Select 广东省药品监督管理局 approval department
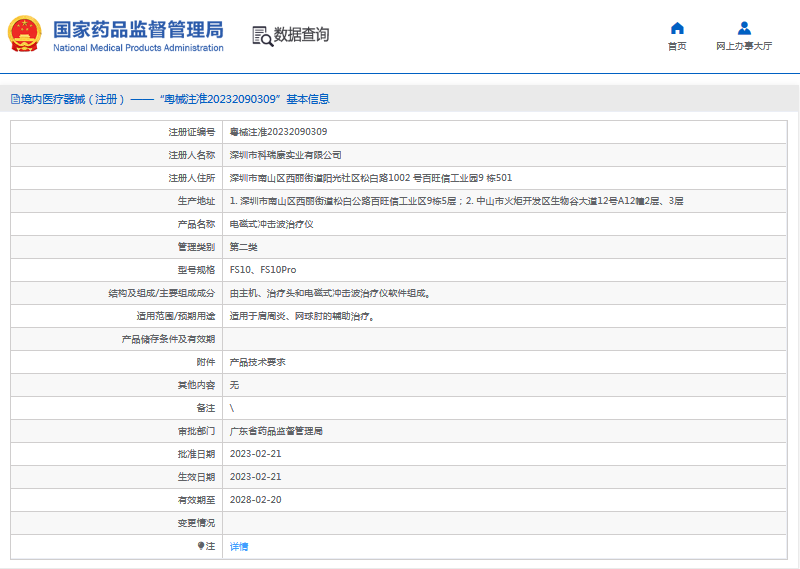 click(x=276, y=431)
